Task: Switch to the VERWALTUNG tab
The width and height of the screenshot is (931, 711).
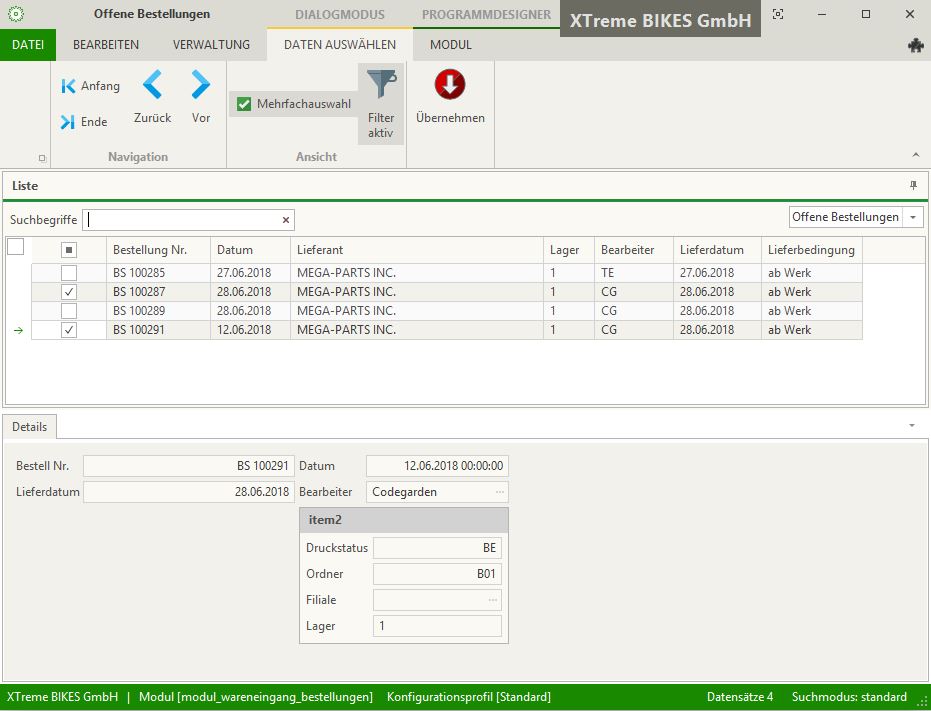Action: (x=211, y=45)
